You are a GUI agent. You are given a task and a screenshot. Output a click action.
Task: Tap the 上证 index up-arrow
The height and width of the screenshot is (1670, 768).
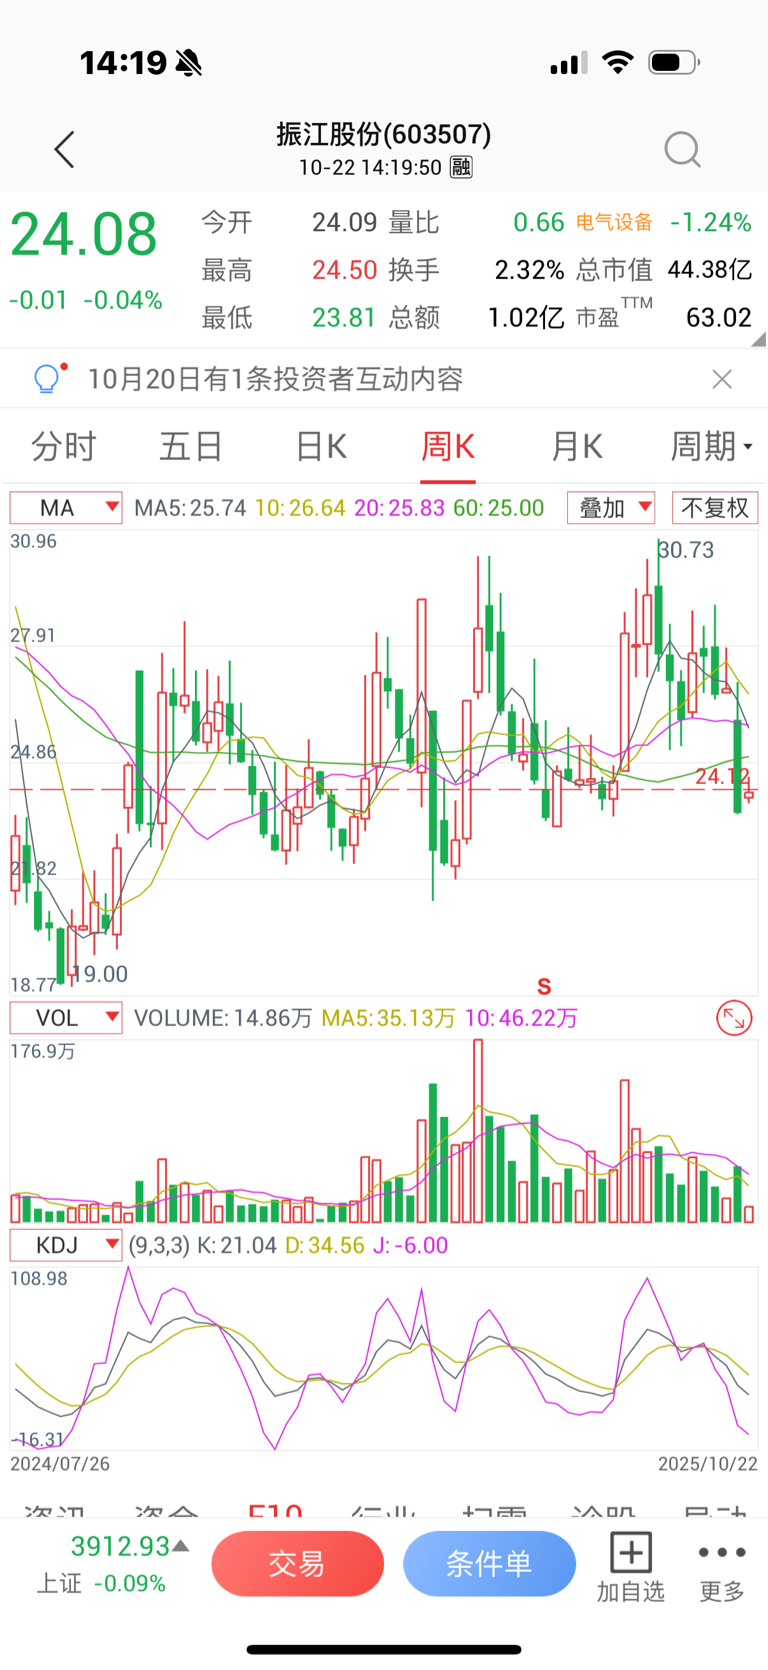coord(181,1546)
